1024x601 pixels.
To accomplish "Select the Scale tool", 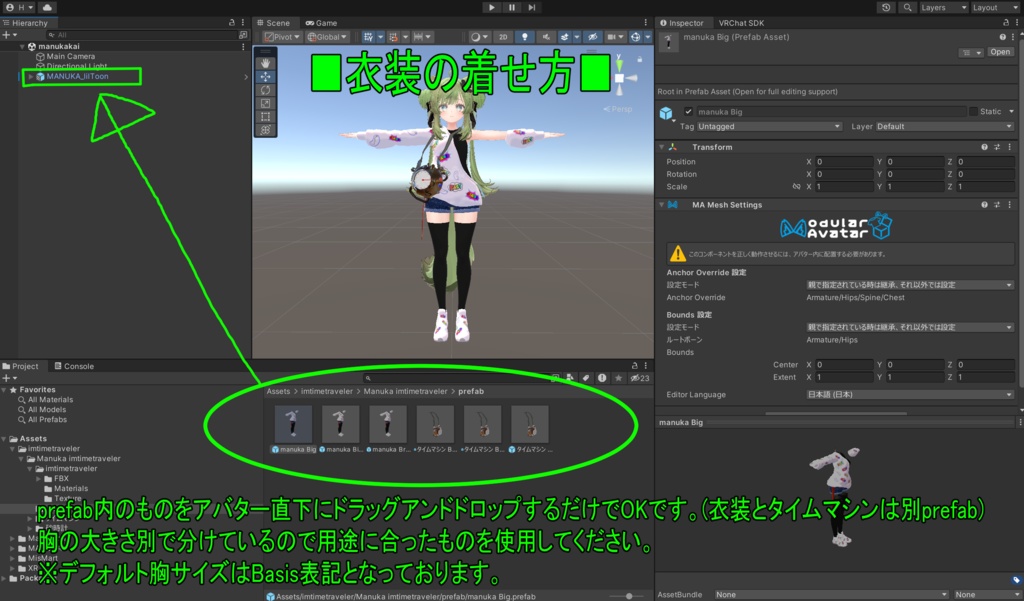I will [265, 103].
